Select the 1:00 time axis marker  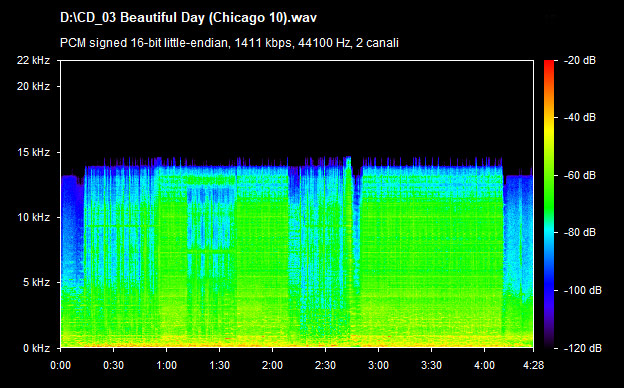click(x=166, y=365)
